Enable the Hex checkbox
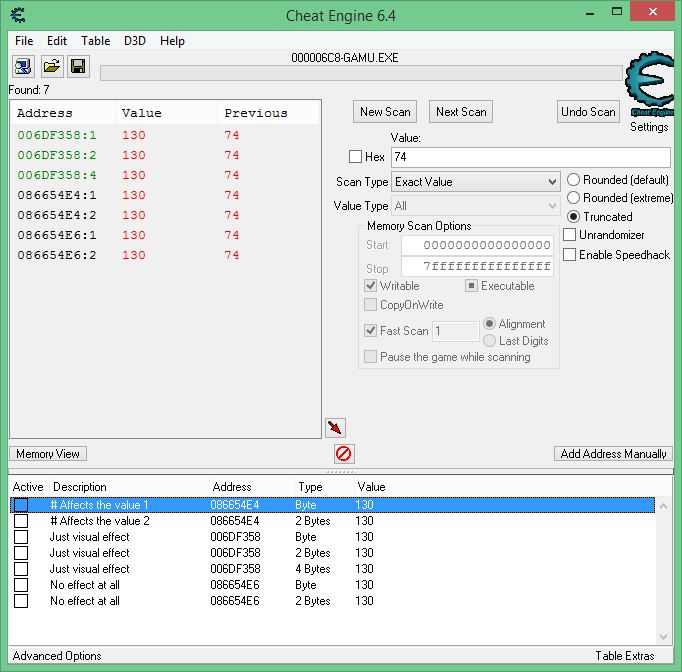The image size is (682, 672). (x=355, y=157)
